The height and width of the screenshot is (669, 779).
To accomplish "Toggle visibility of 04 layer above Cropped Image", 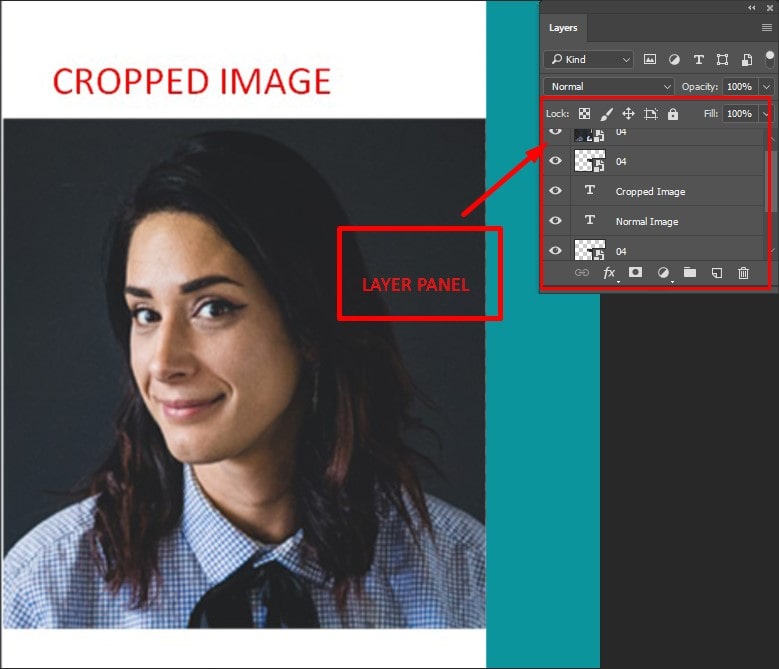I will (x=555, y=160).
